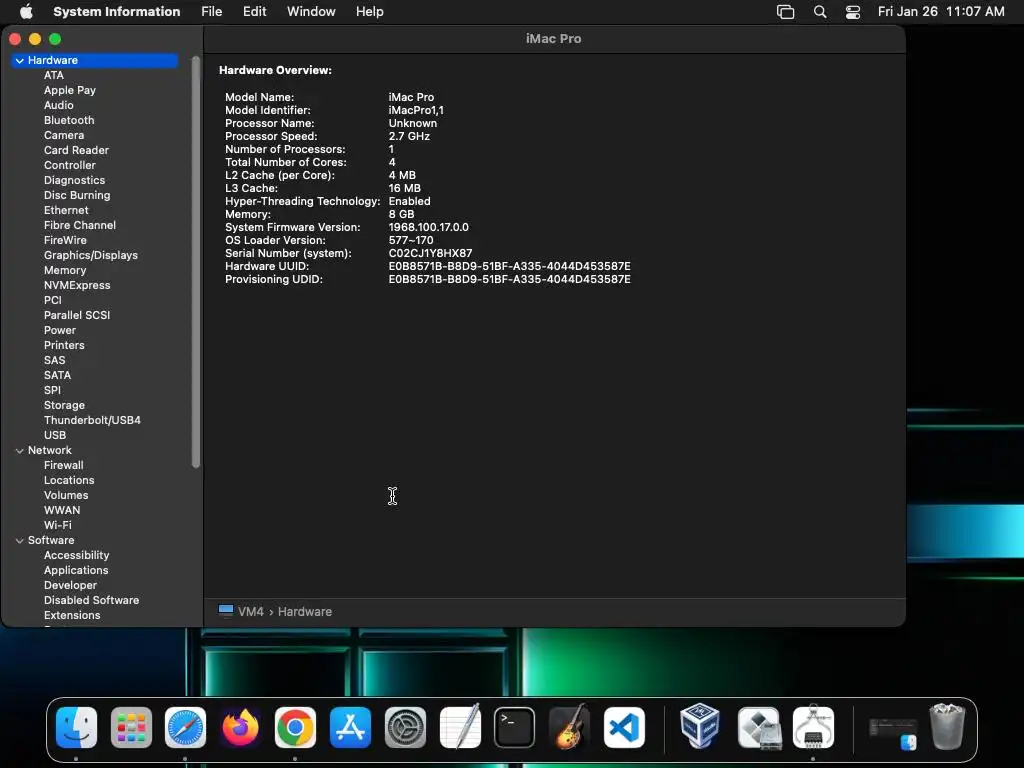Open the App Store icon

(350, 727)
